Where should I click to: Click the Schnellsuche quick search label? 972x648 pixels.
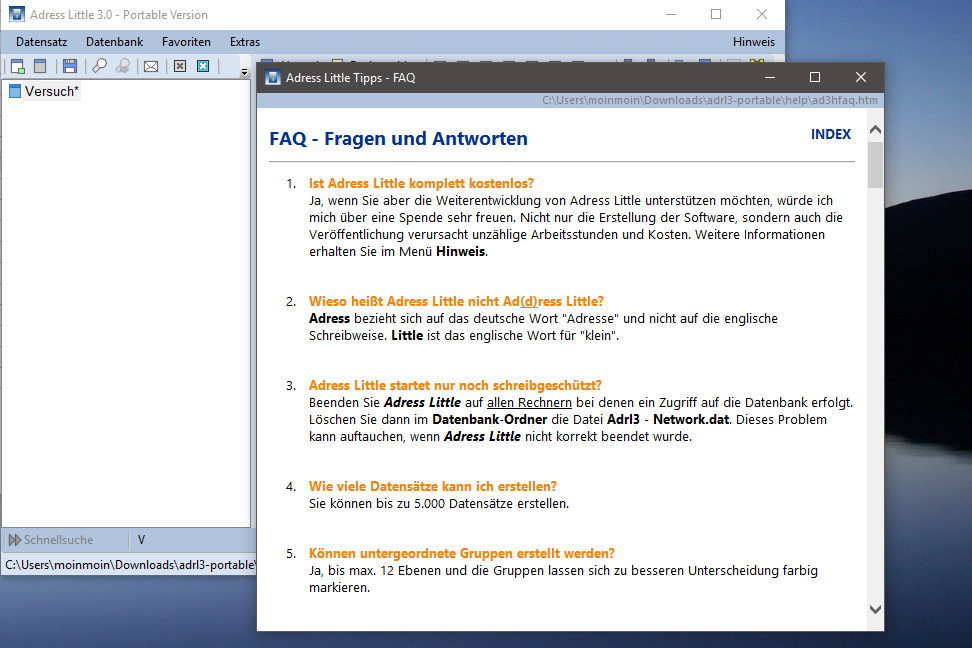tap(58, 540)
